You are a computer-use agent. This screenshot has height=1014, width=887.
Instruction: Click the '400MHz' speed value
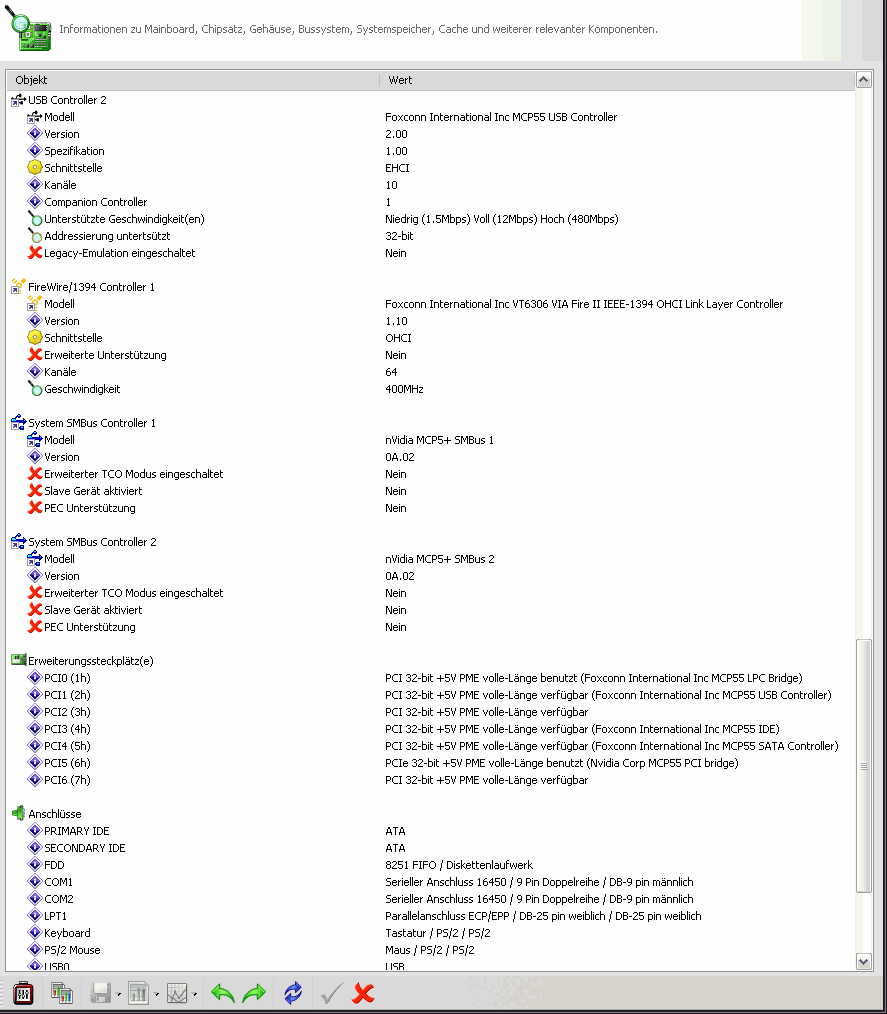tap(404, 389)
